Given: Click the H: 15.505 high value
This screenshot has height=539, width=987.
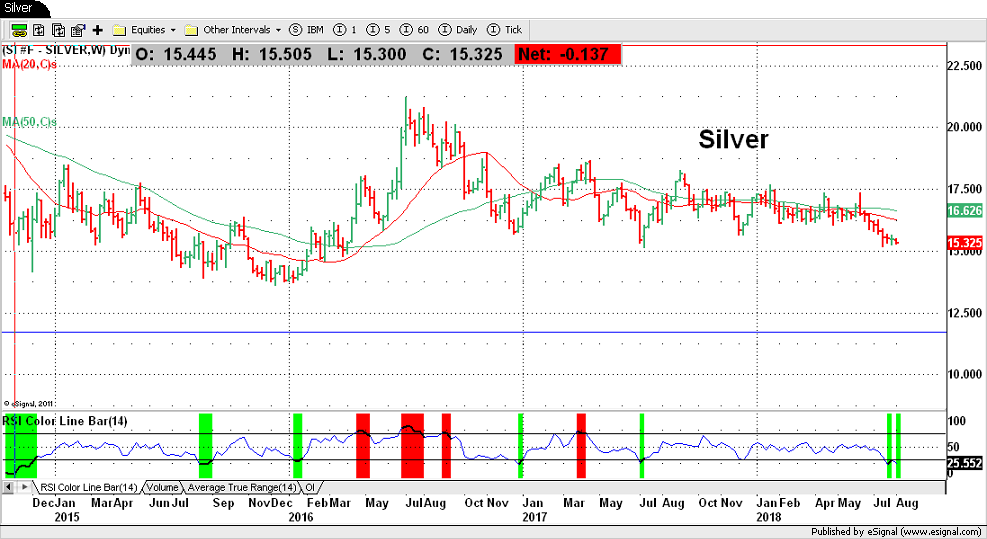Looking at the screenshot, I should point(272,54).
